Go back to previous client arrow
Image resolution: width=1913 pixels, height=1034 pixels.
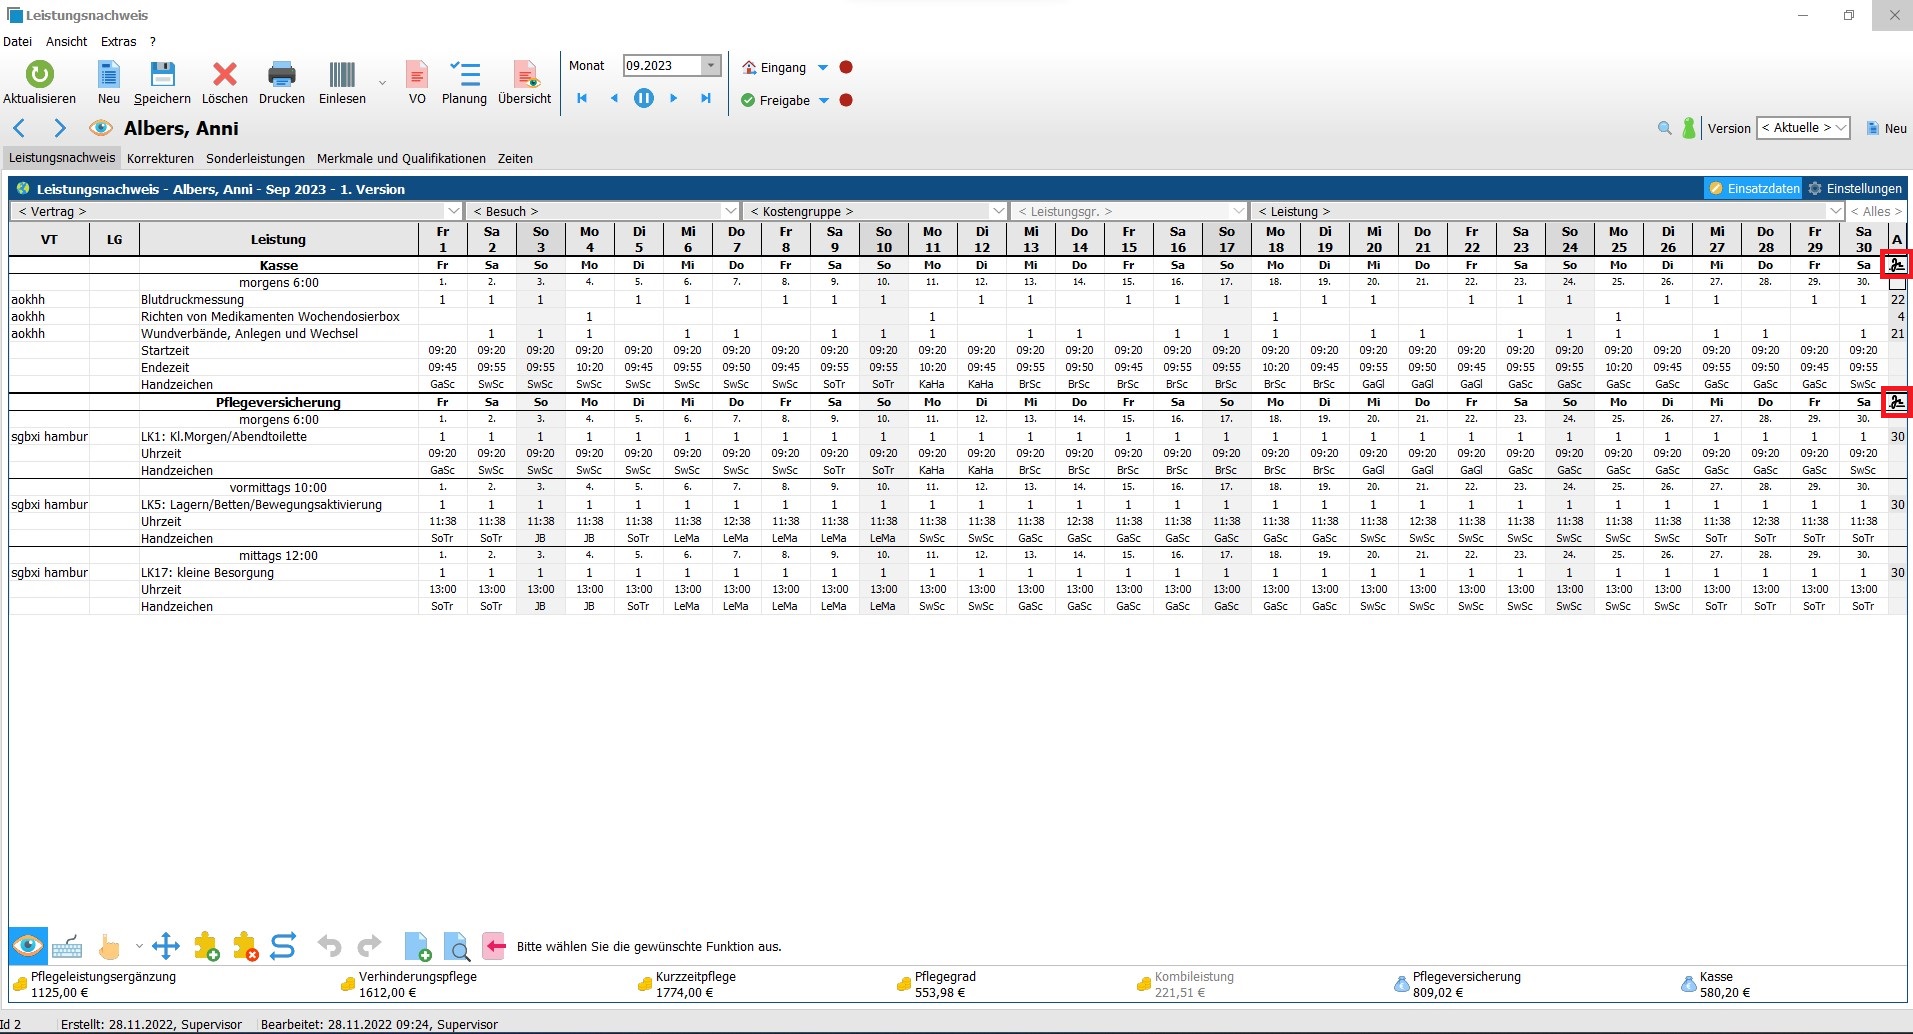(x=19, y=128)
